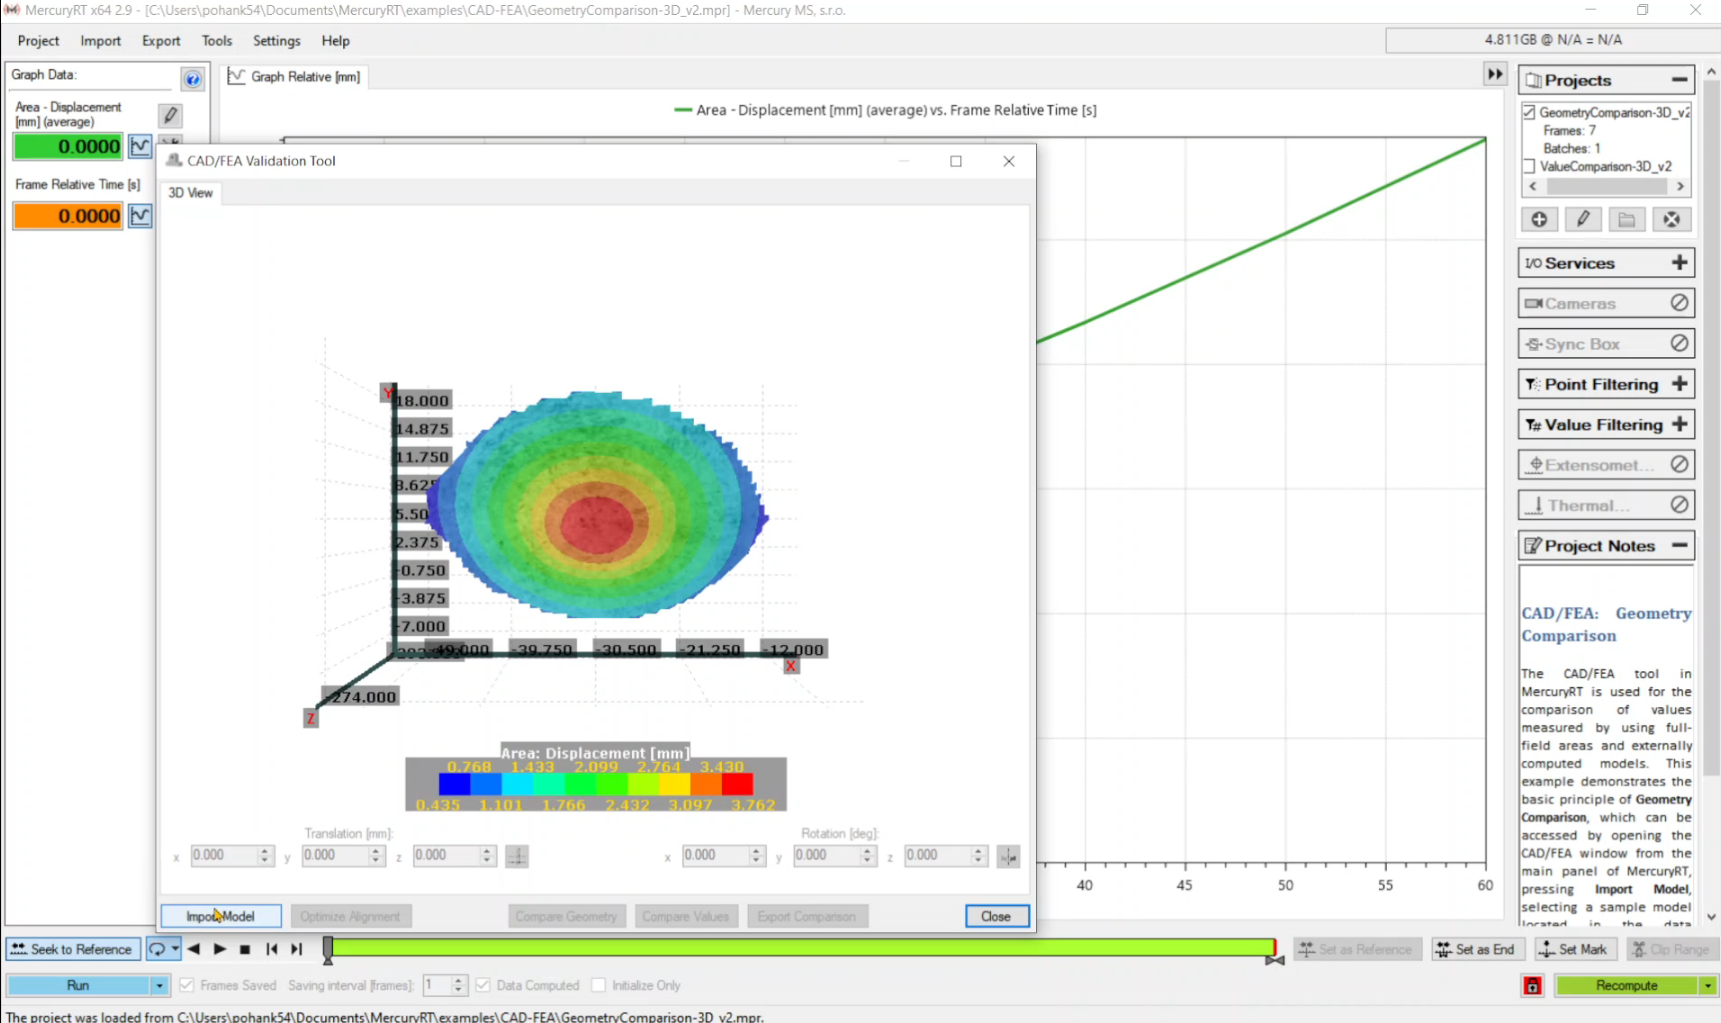This screenshot has width=1721, height=1023.
Task: Click pencil icon for Area Displacement
Action: [x=171, y=115]
